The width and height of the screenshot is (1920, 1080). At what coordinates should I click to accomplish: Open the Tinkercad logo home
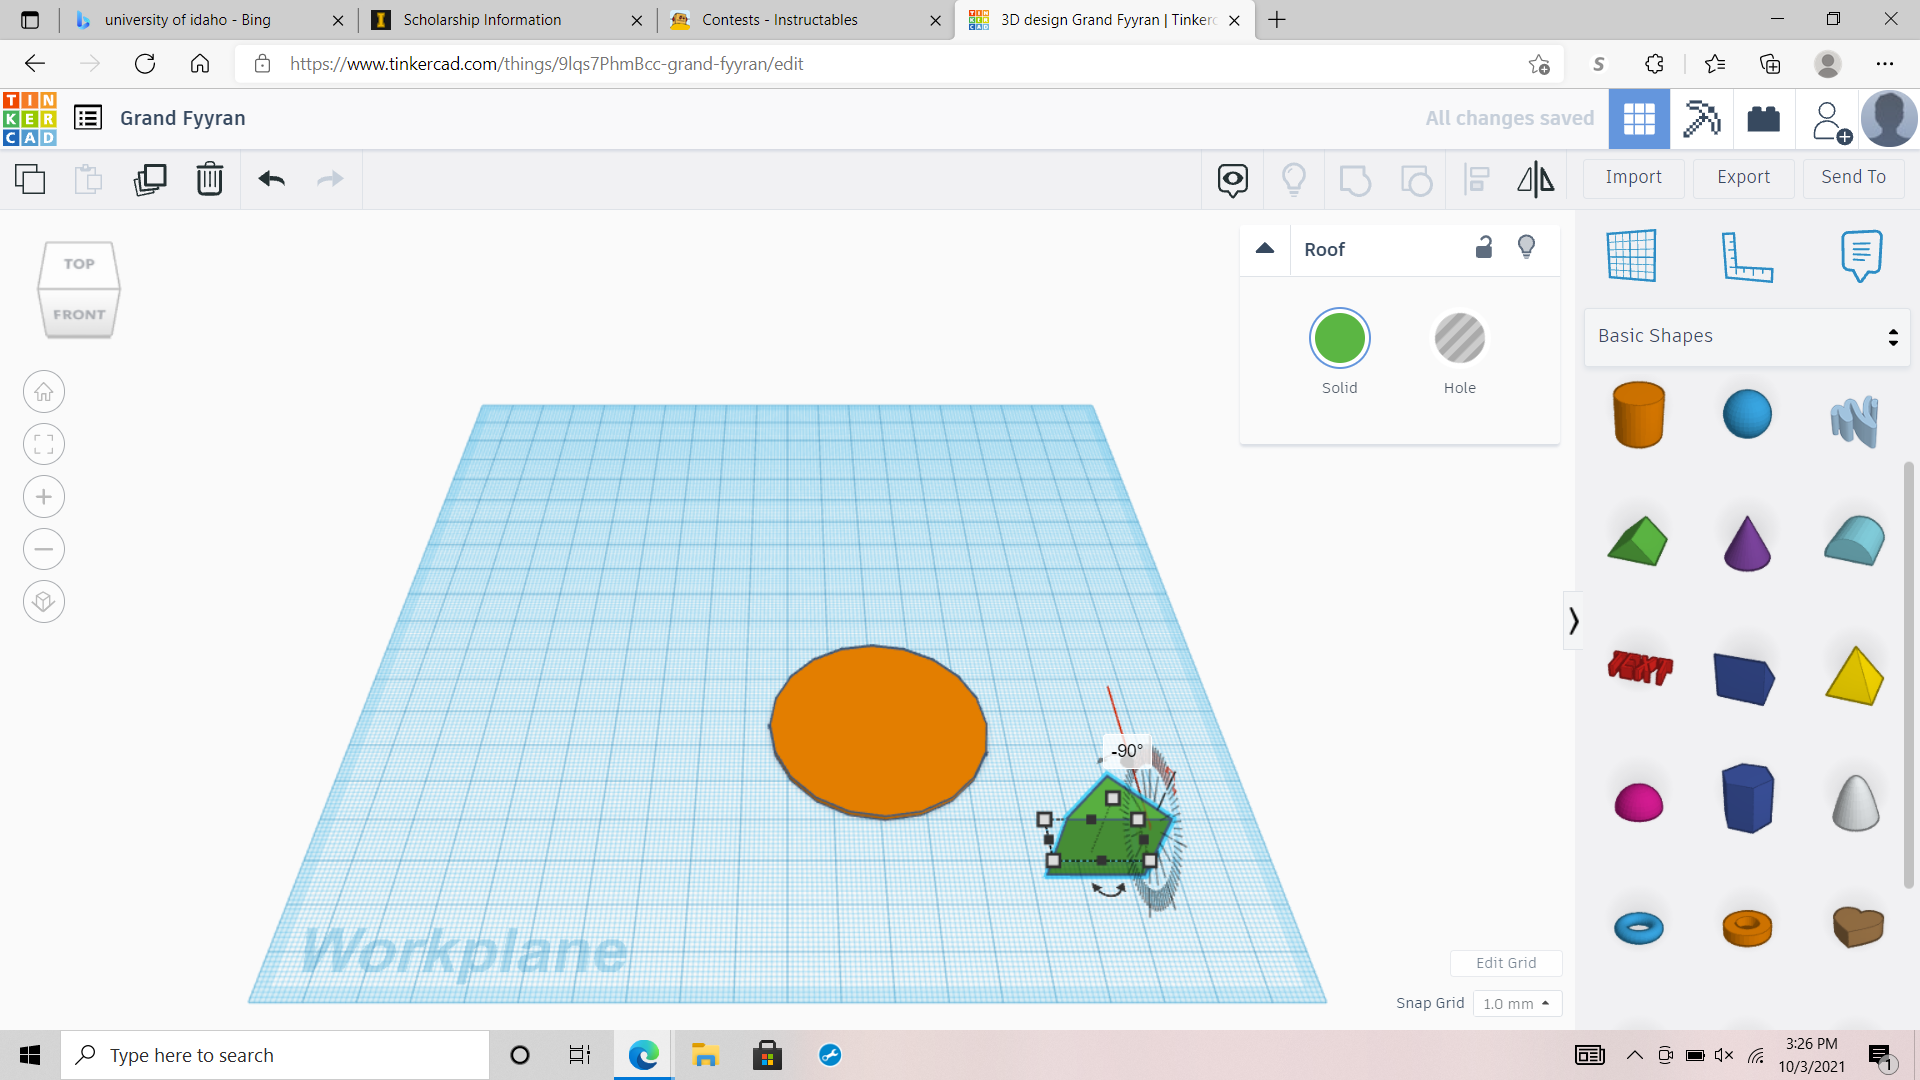point(30,119)
